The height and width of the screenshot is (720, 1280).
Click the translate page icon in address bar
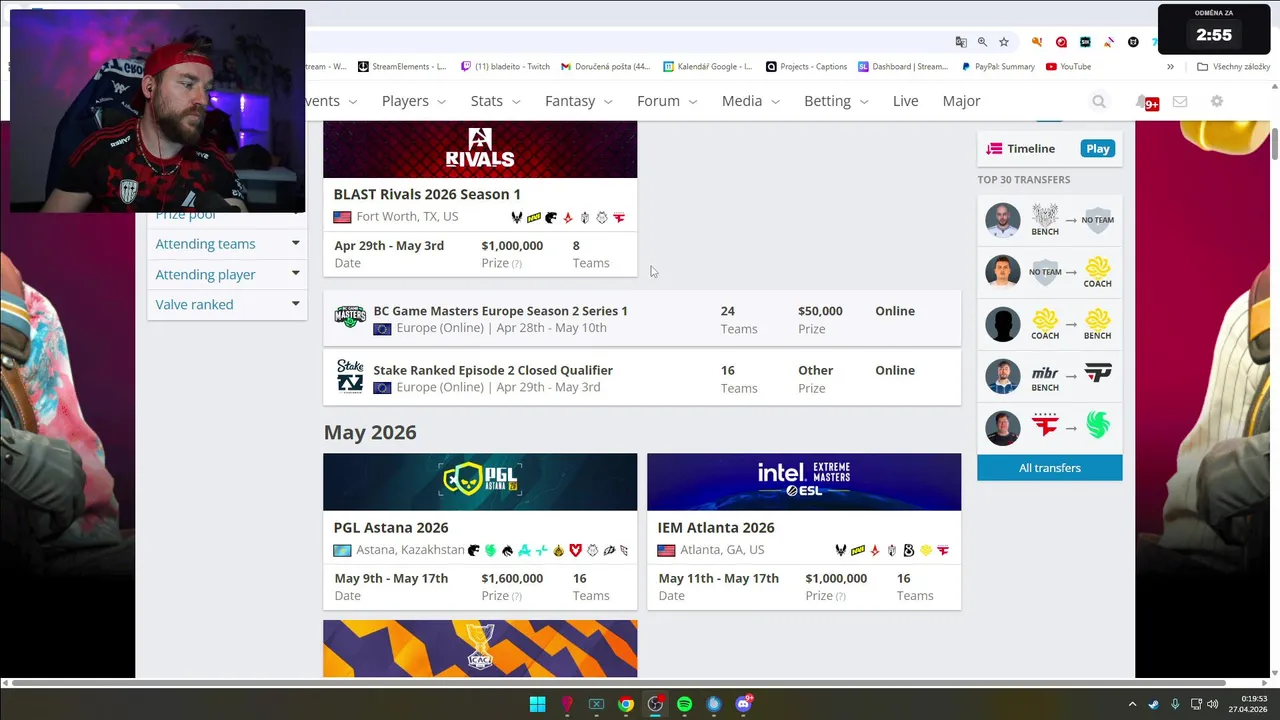[x=961, y=42]
